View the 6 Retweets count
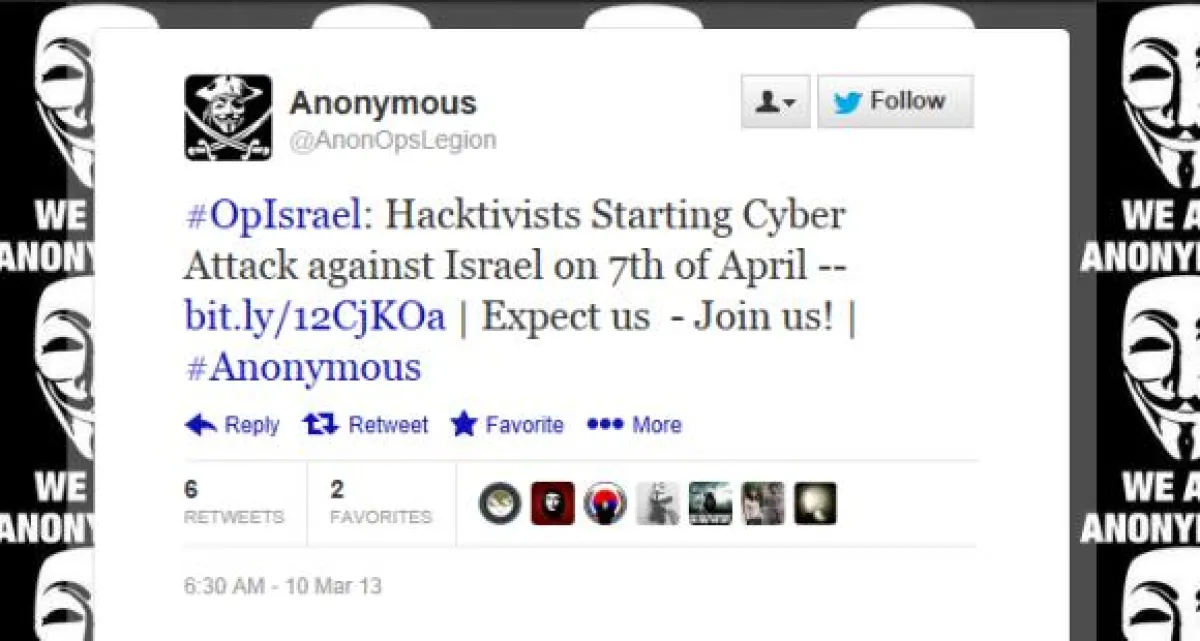 pyautogui.click(x=234, y=503)
